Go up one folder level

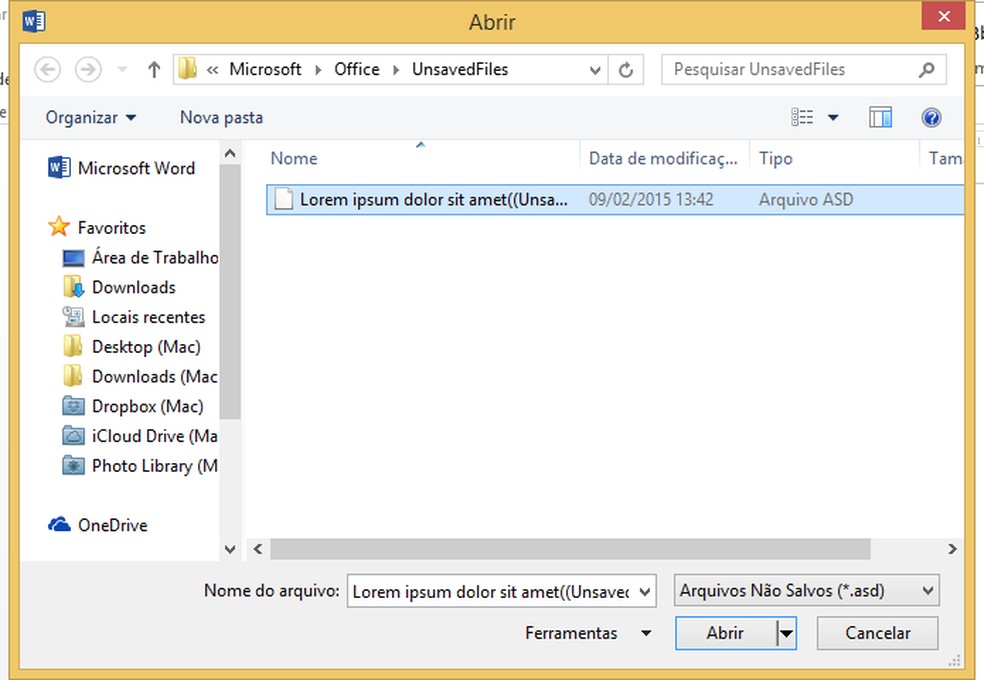(x=154, y=69)
